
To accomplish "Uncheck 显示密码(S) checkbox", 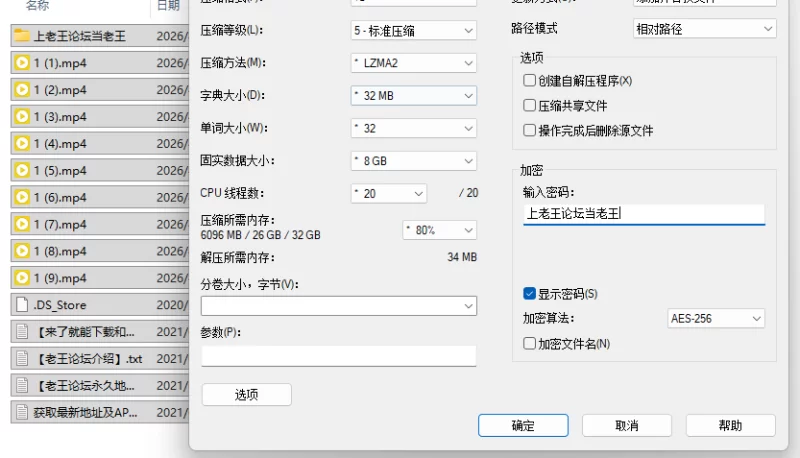I will (530, 294).
